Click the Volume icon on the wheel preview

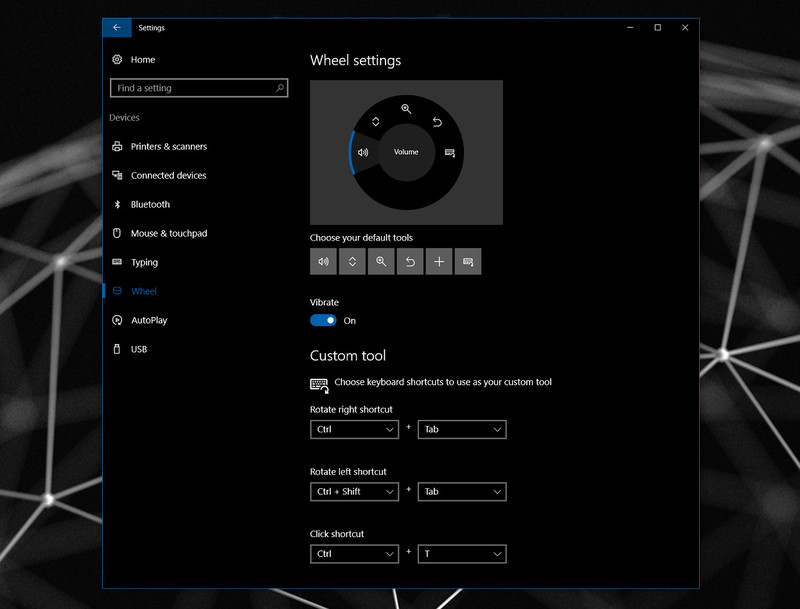click(362, 152)
